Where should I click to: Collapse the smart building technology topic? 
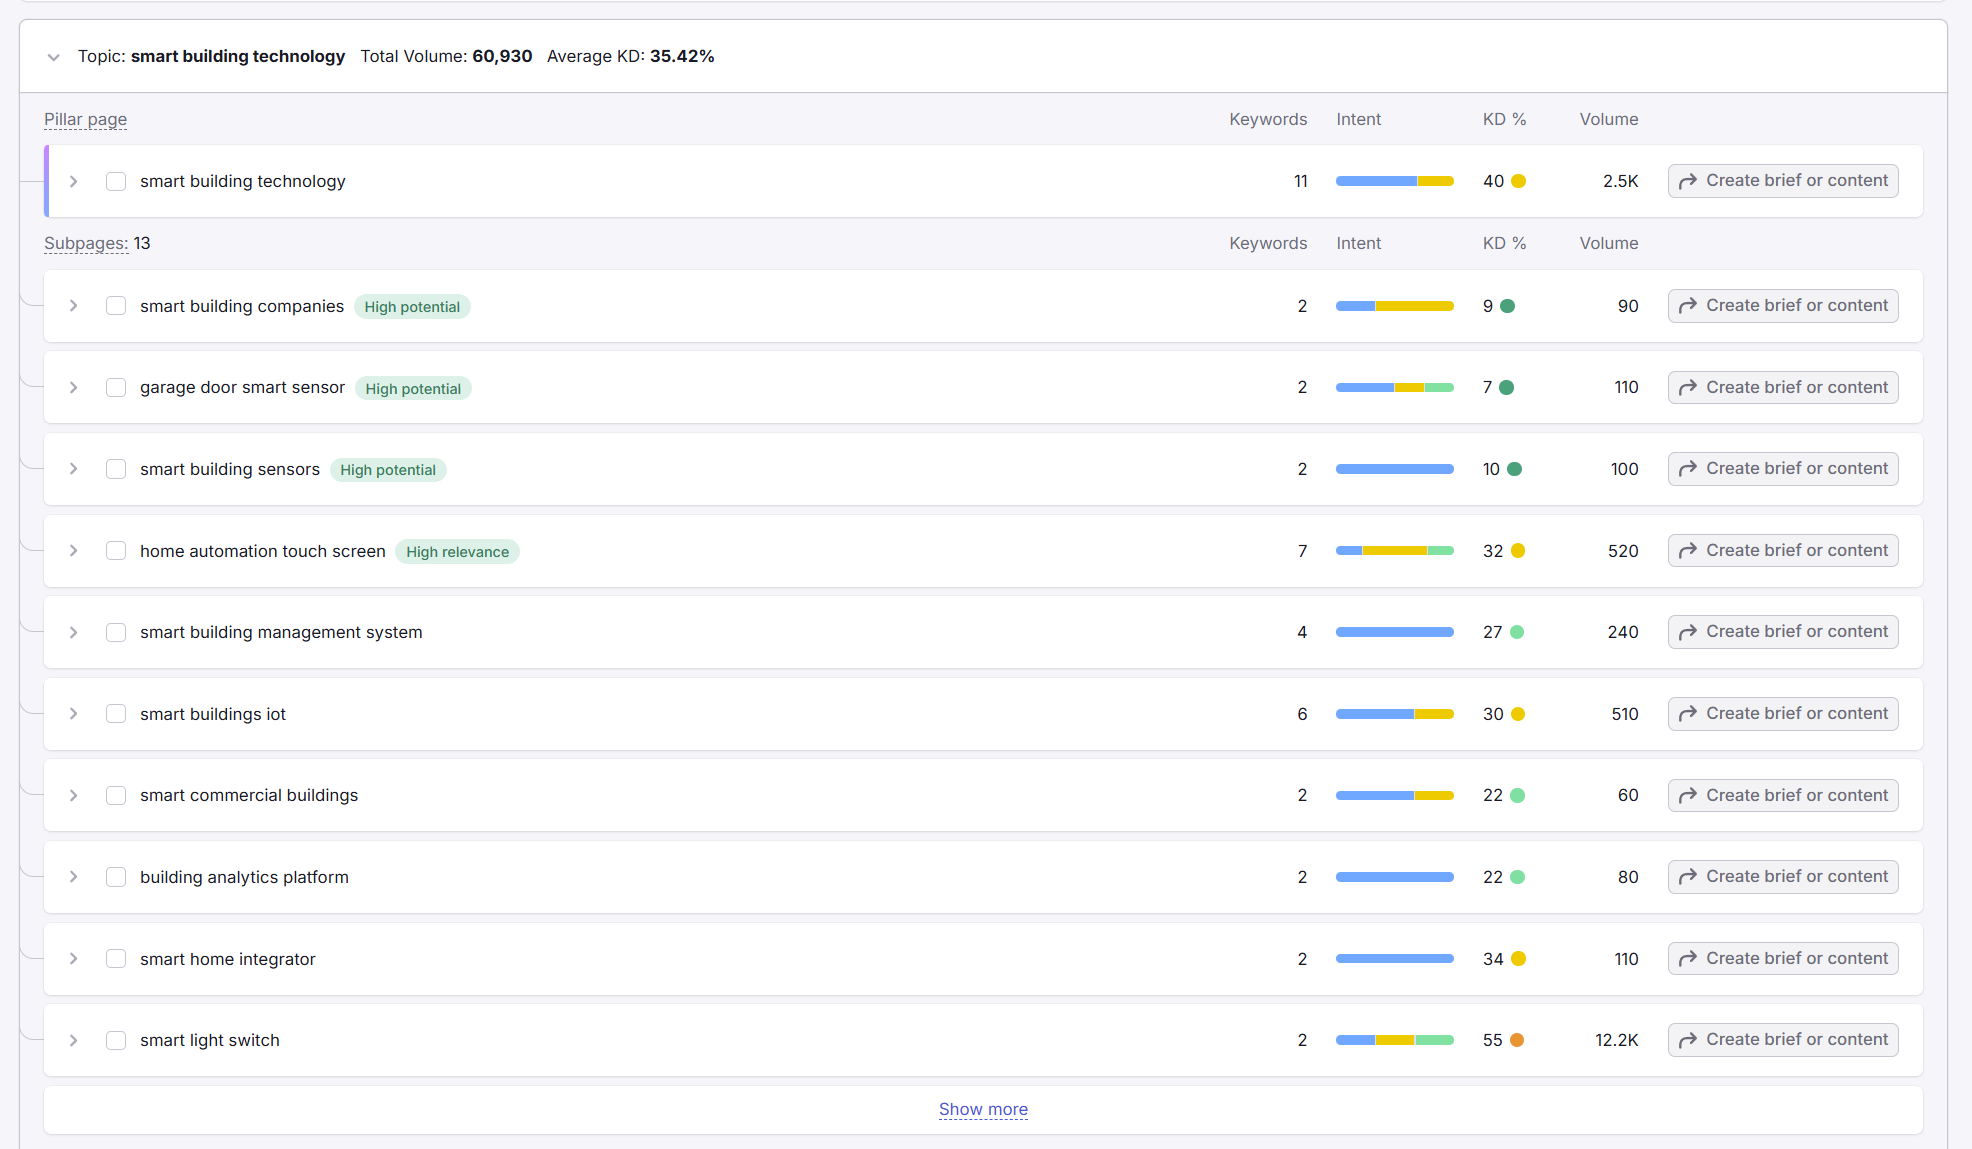54,57
